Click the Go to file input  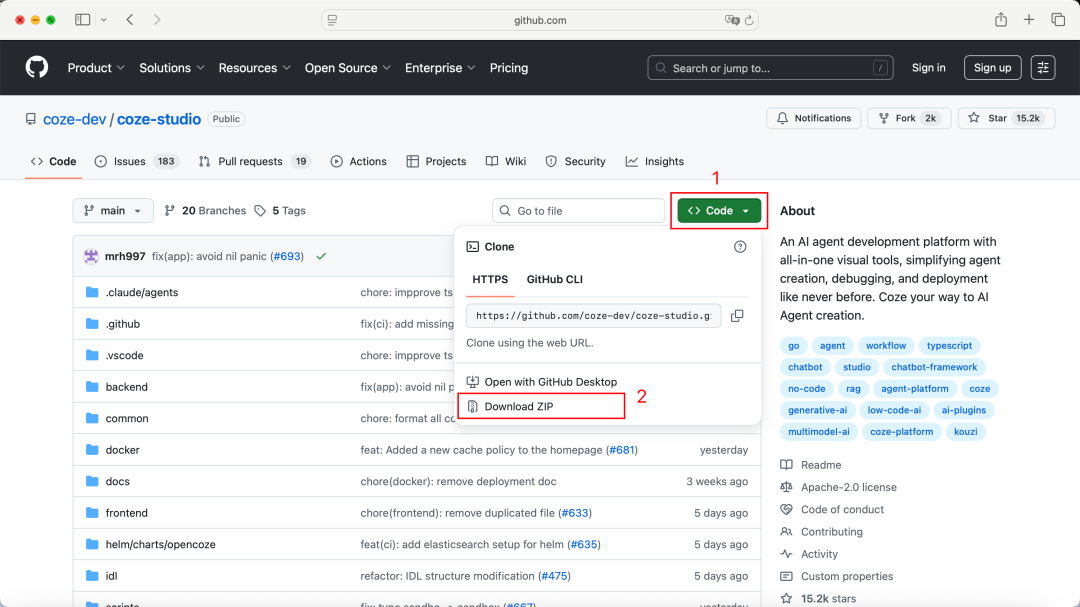(x=579, y=211)
